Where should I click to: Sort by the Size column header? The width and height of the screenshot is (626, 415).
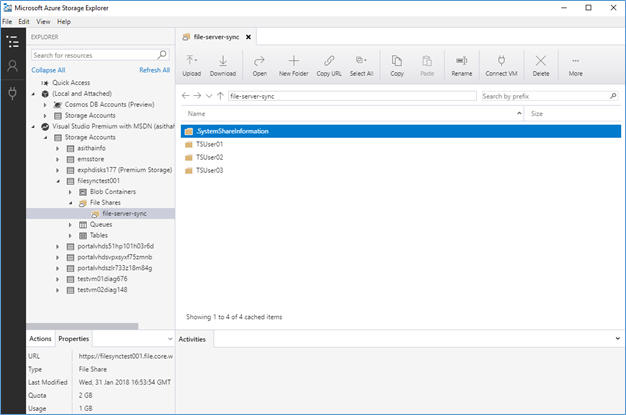click(573, 114)
